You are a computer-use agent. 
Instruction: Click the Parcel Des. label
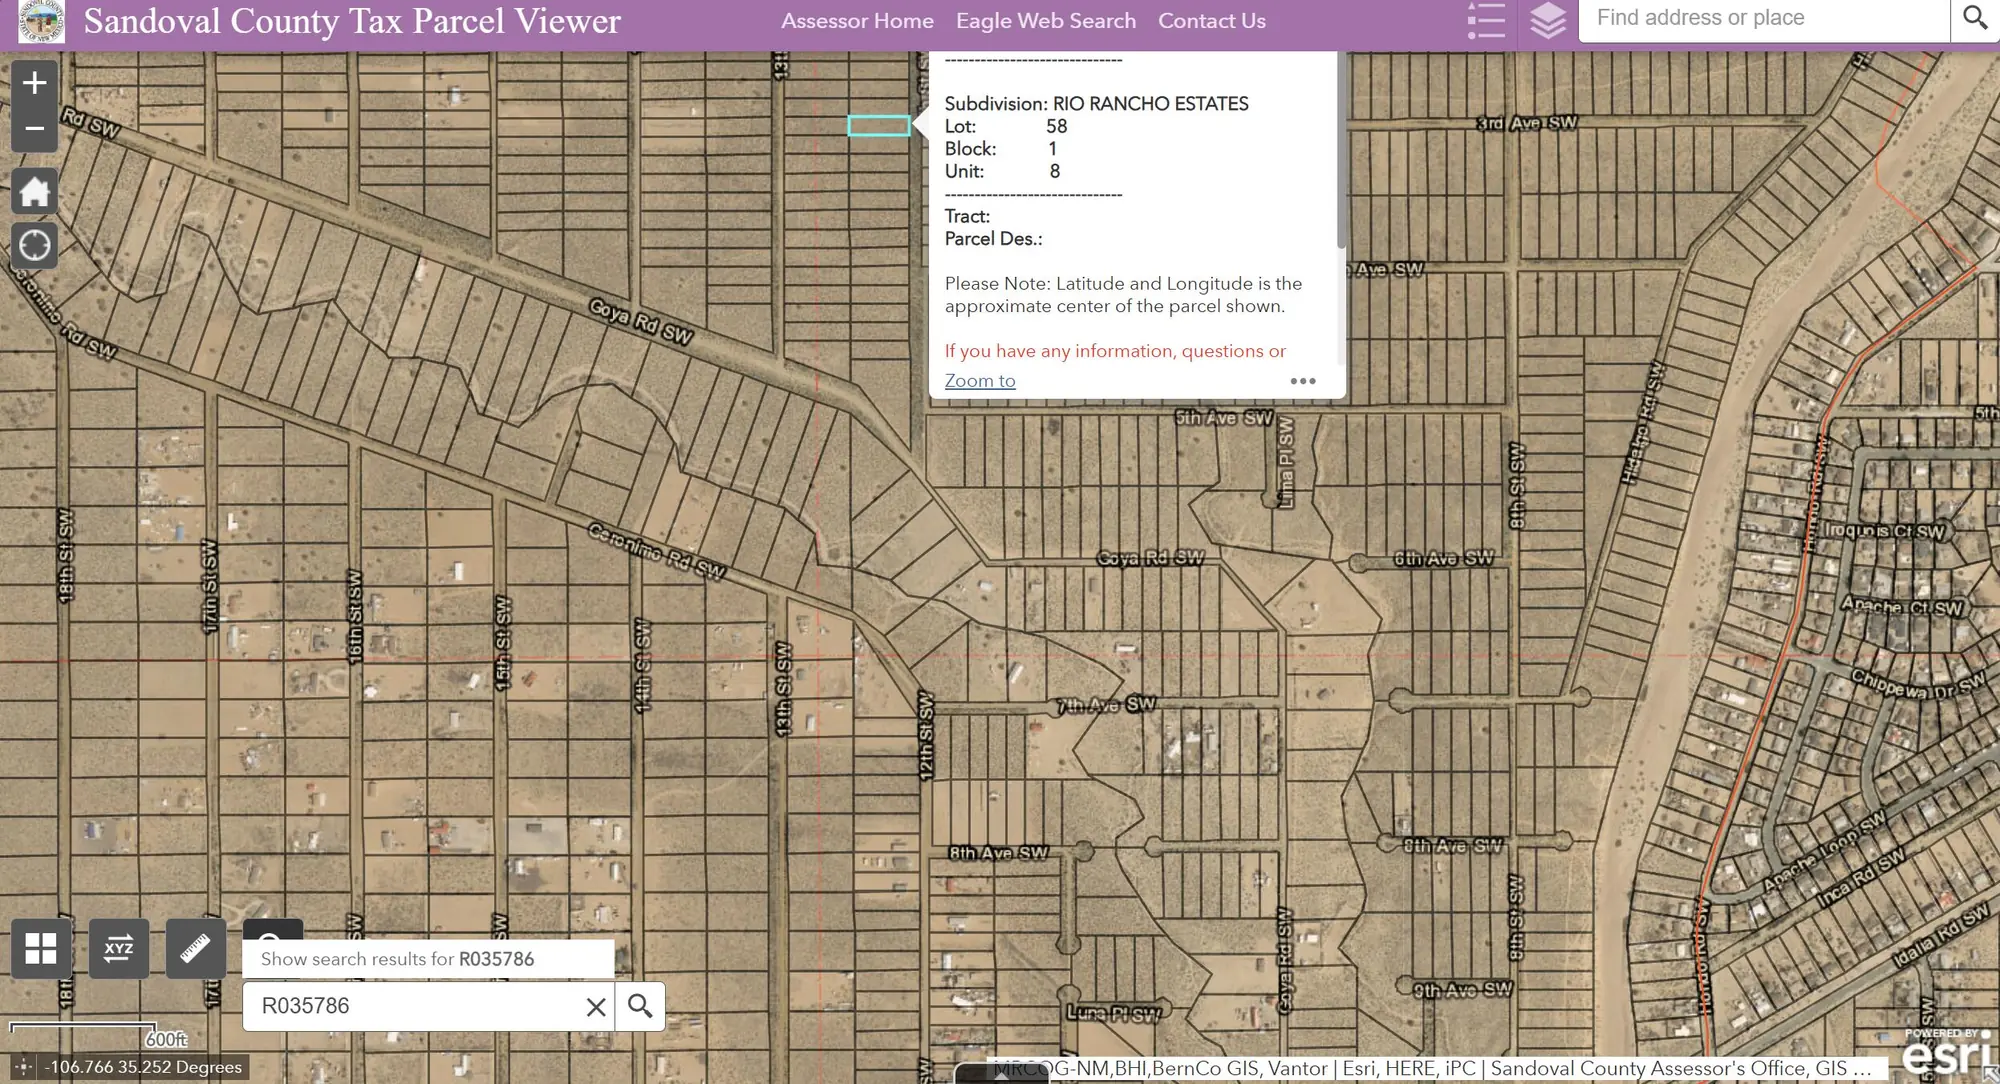pos(993,239)
